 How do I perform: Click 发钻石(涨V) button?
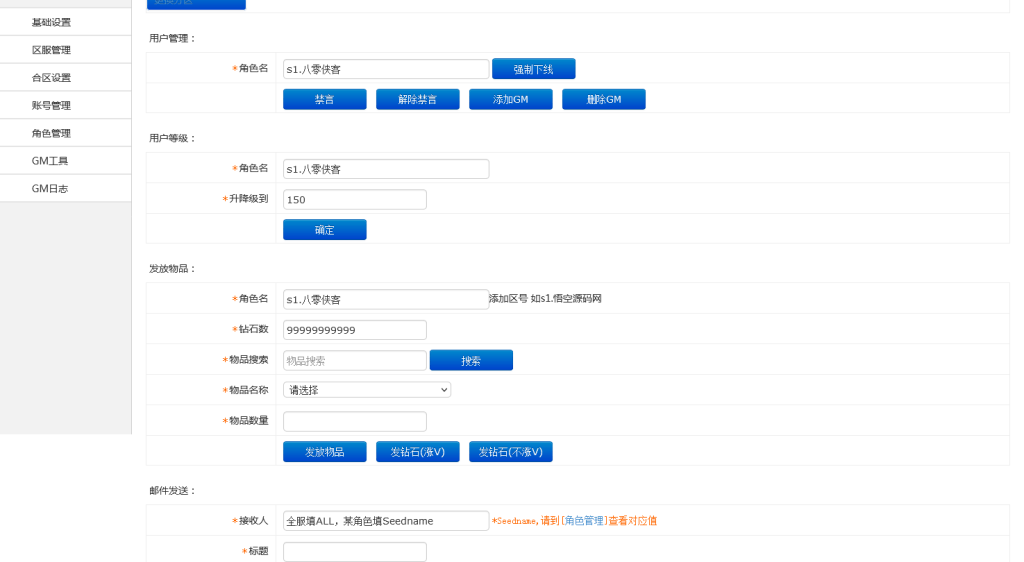(x=417, y=452)
